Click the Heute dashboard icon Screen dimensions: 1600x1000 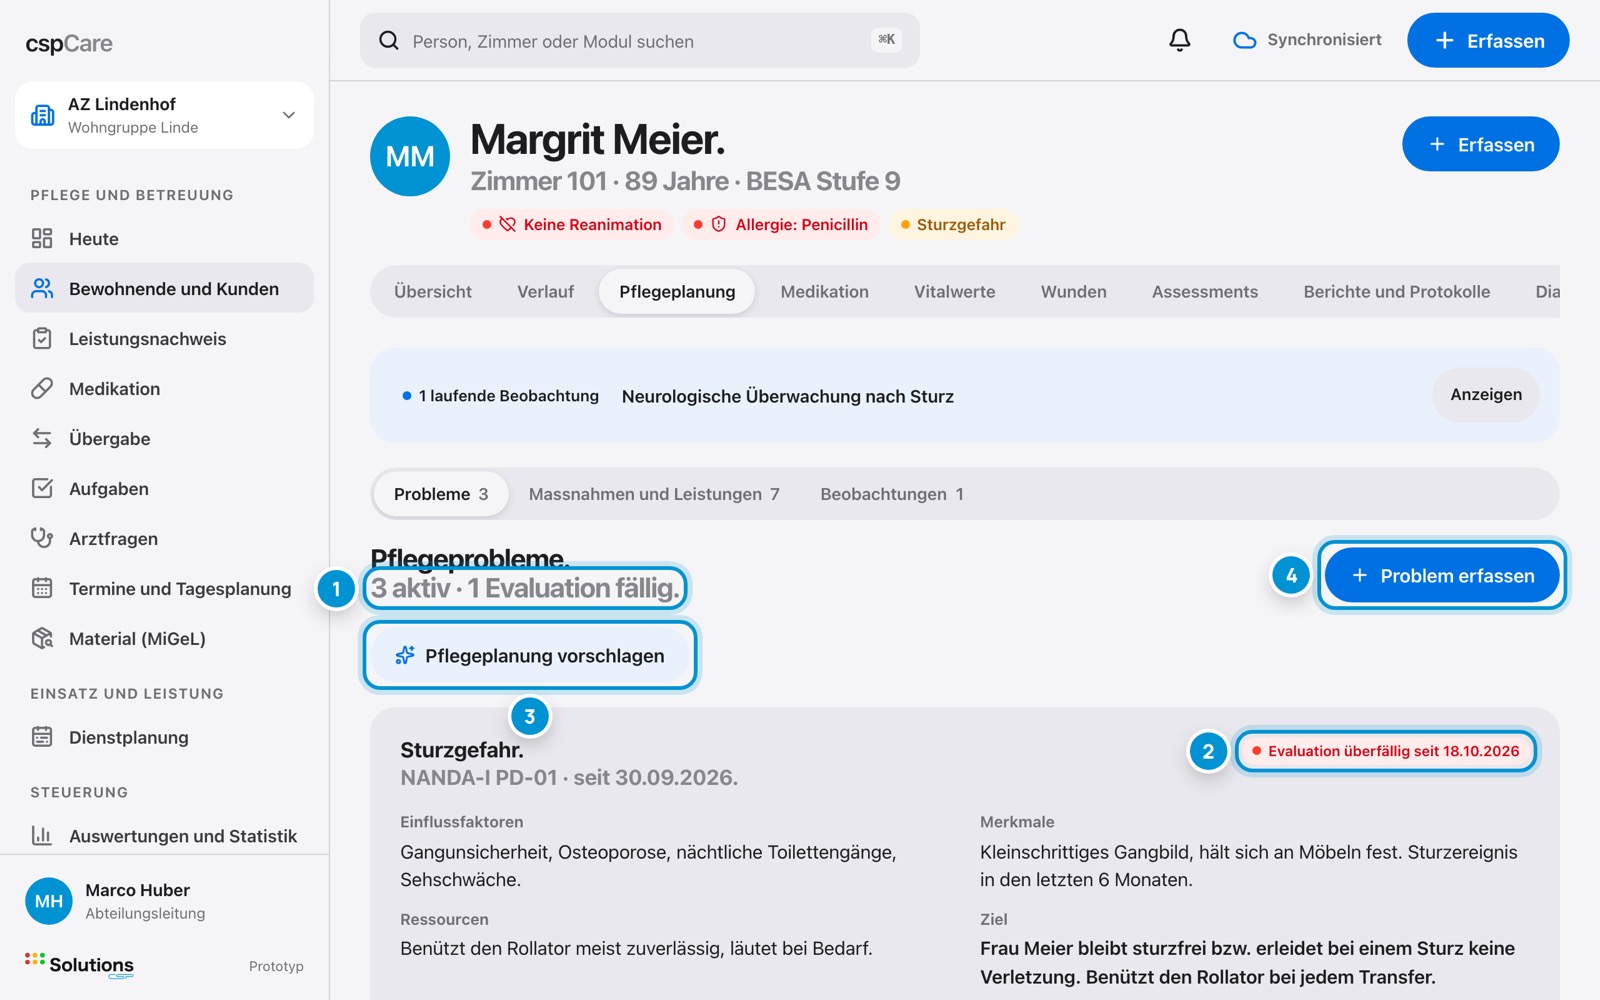(x=42, y=238)
